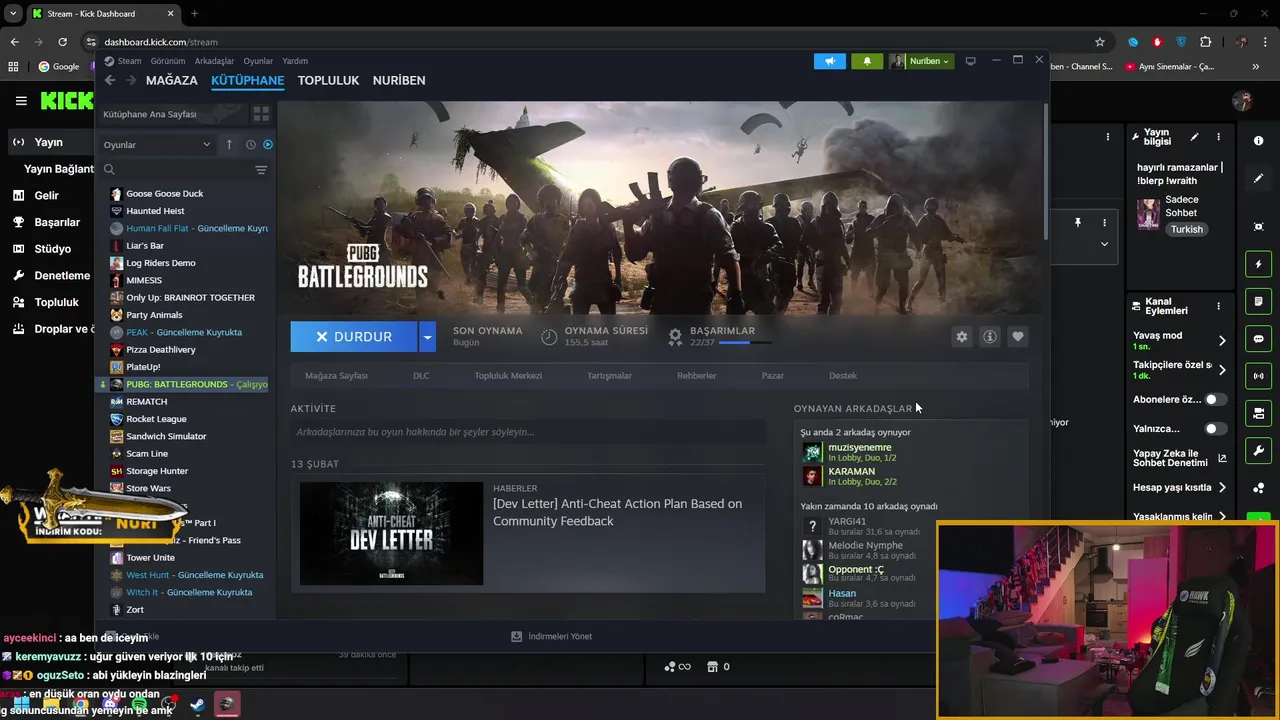1280x720 pixels.
Task: Open Yapay Zeka ile Sohbet Denetimi link
Action: (1180, 458)
